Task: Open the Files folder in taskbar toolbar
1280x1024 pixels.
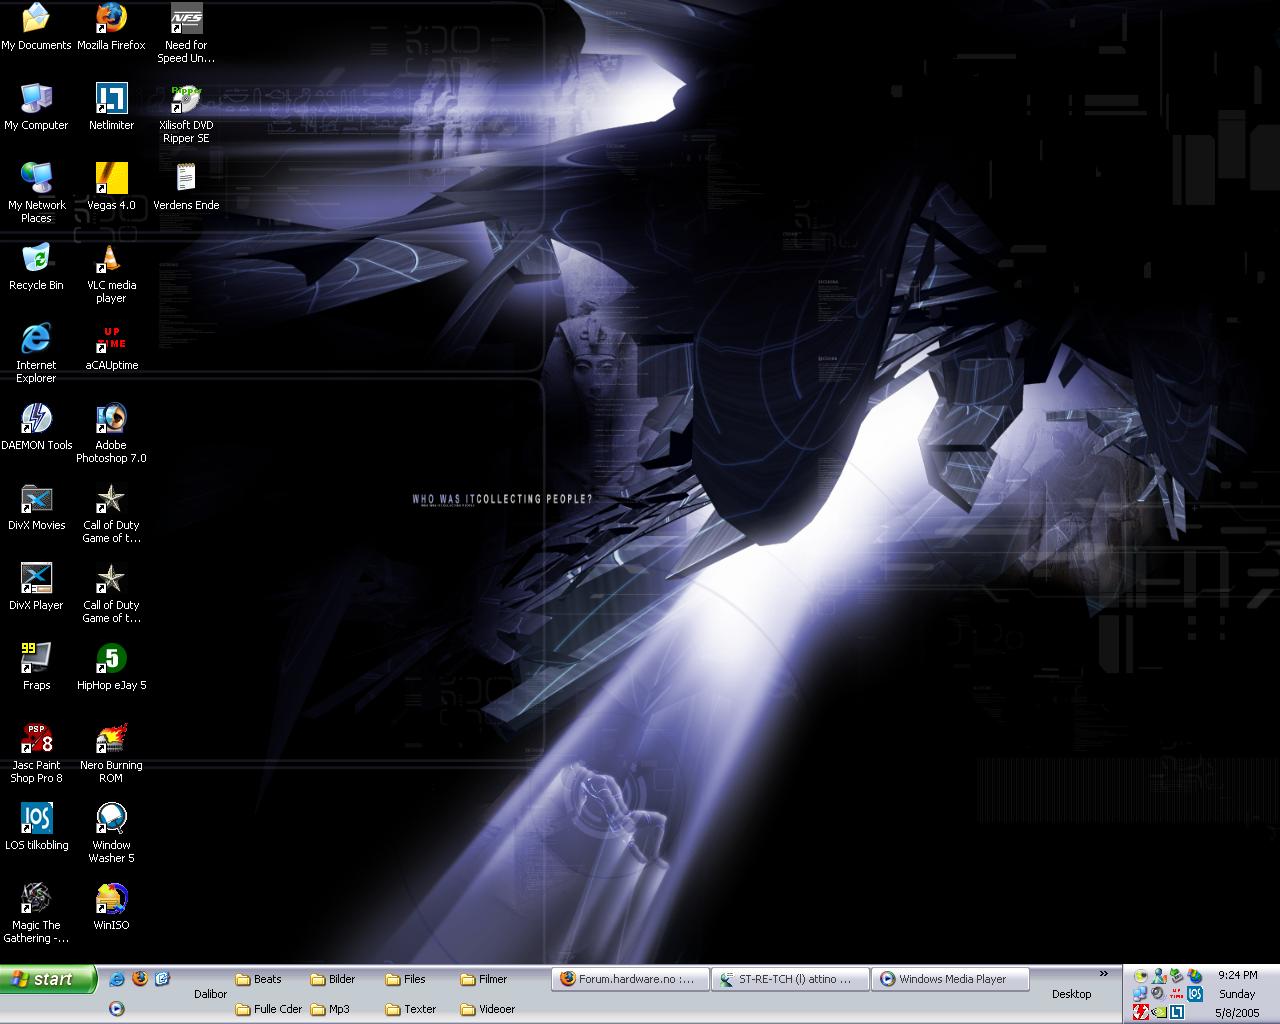Action: [x=406, y=979]
